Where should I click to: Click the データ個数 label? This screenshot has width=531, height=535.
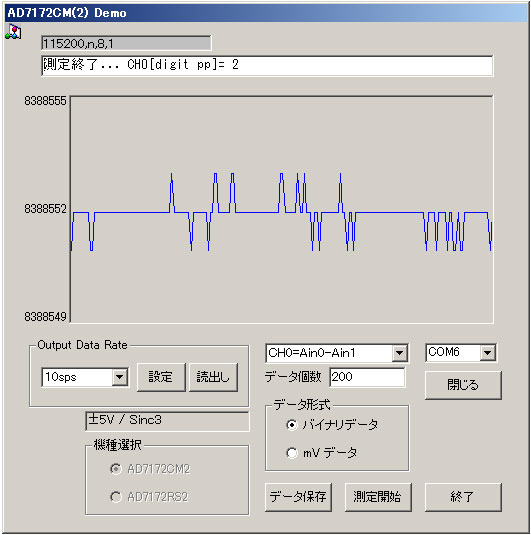(293, 377)
